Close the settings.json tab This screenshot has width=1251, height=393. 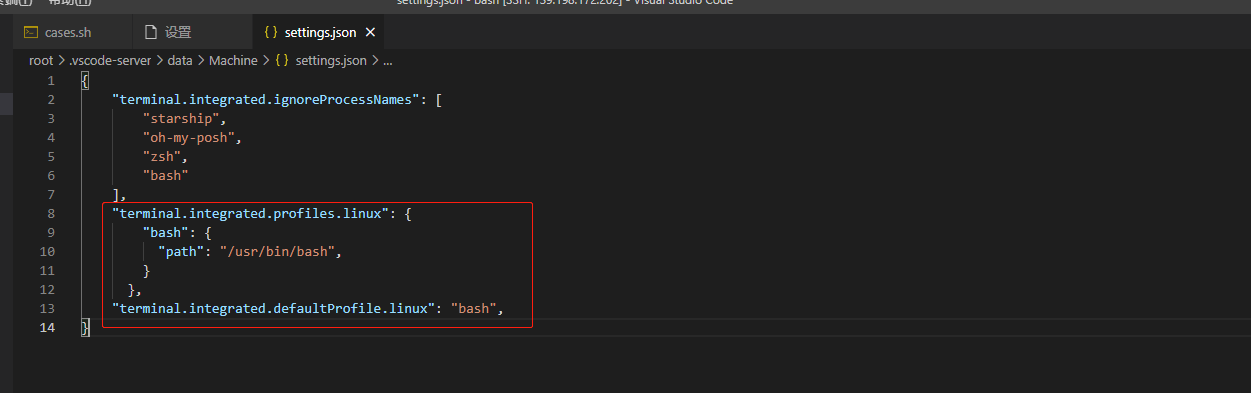[370, 33]
